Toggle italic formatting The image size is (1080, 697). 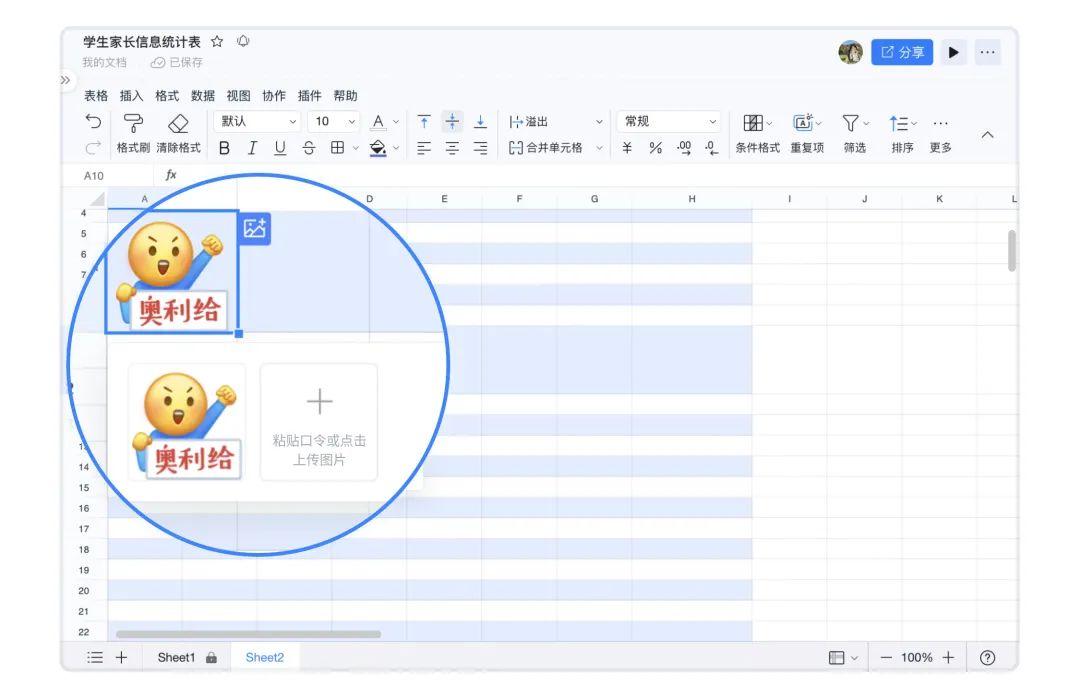tap(252, 148)
